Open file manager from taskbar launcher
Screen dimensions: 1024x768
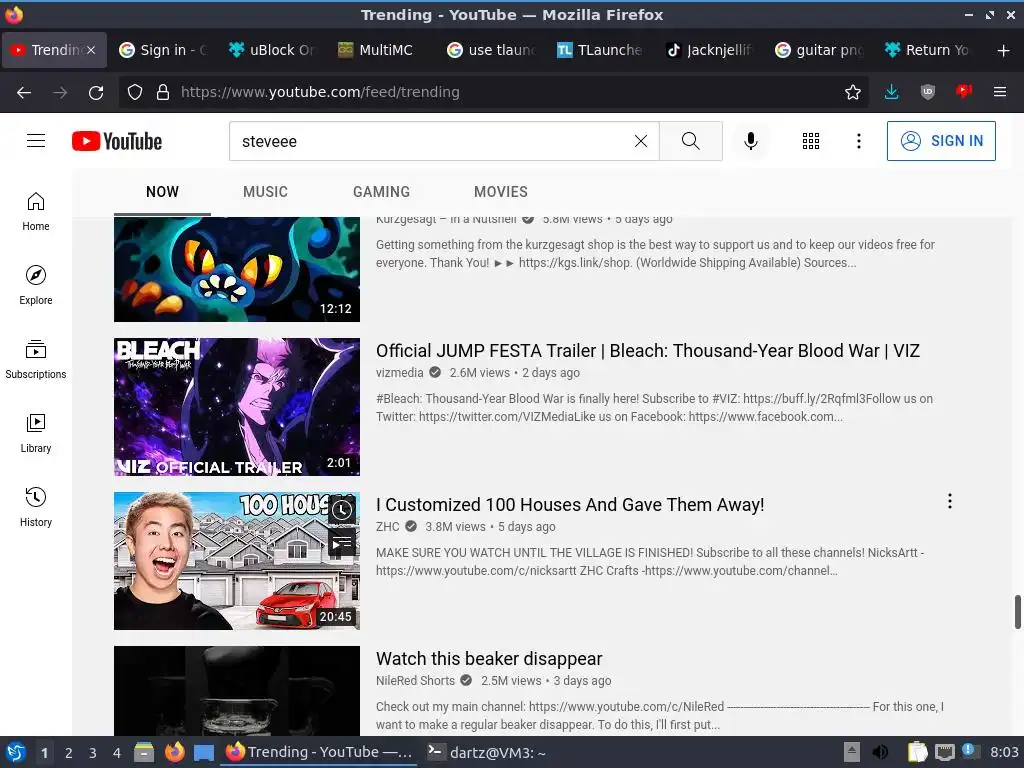(144, 752)
